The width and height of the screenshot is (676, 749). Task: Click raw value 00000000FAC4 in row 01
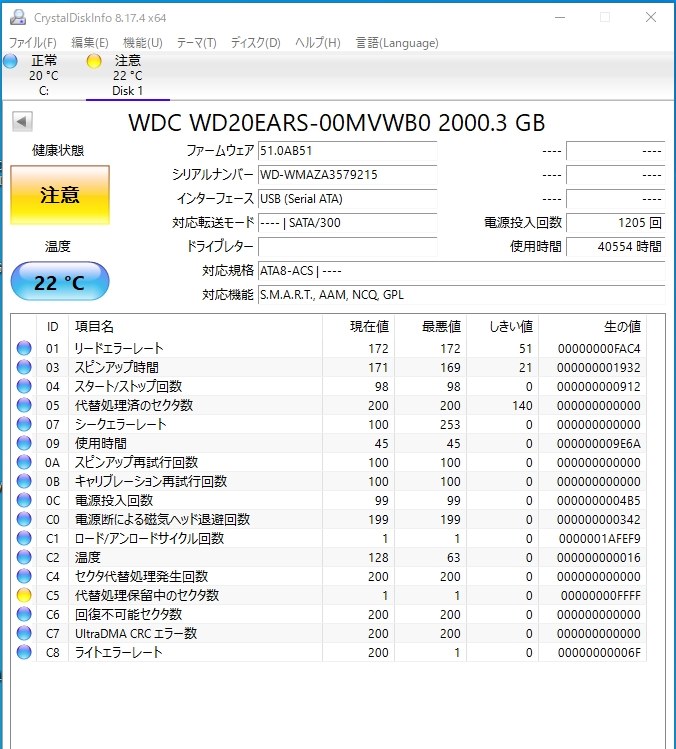click(599, 349)
